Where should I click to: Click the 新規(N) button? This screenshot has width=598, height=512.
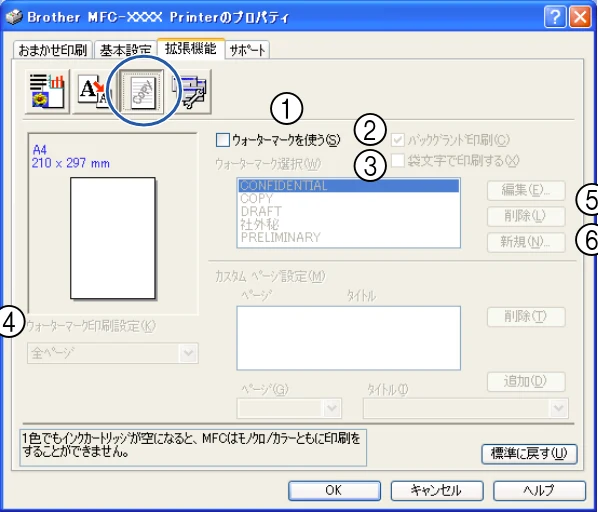click(526, 242)
